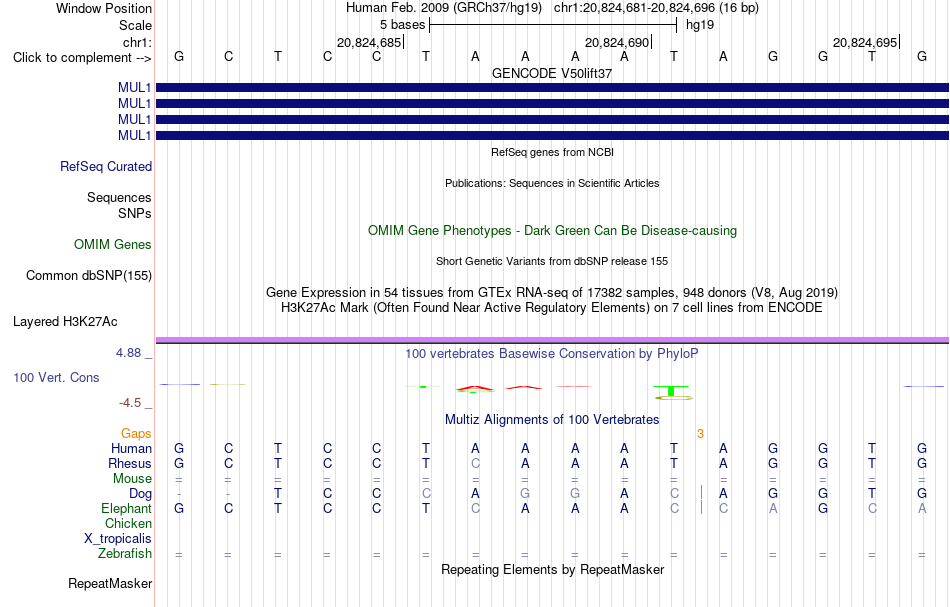This screenshot has height=607, width=950.
Task: Click the orange Gaps label
Action: point(136,434)
